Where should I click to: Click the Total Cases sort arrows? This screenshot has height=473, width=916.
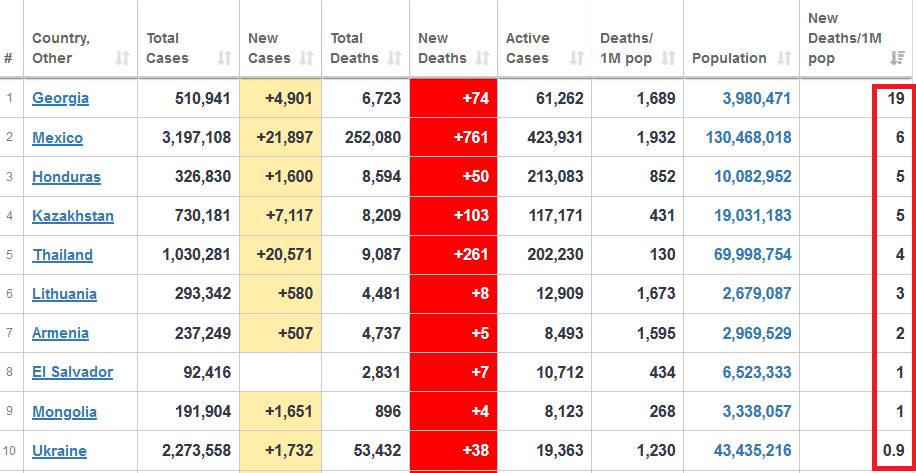click(223, 59)
